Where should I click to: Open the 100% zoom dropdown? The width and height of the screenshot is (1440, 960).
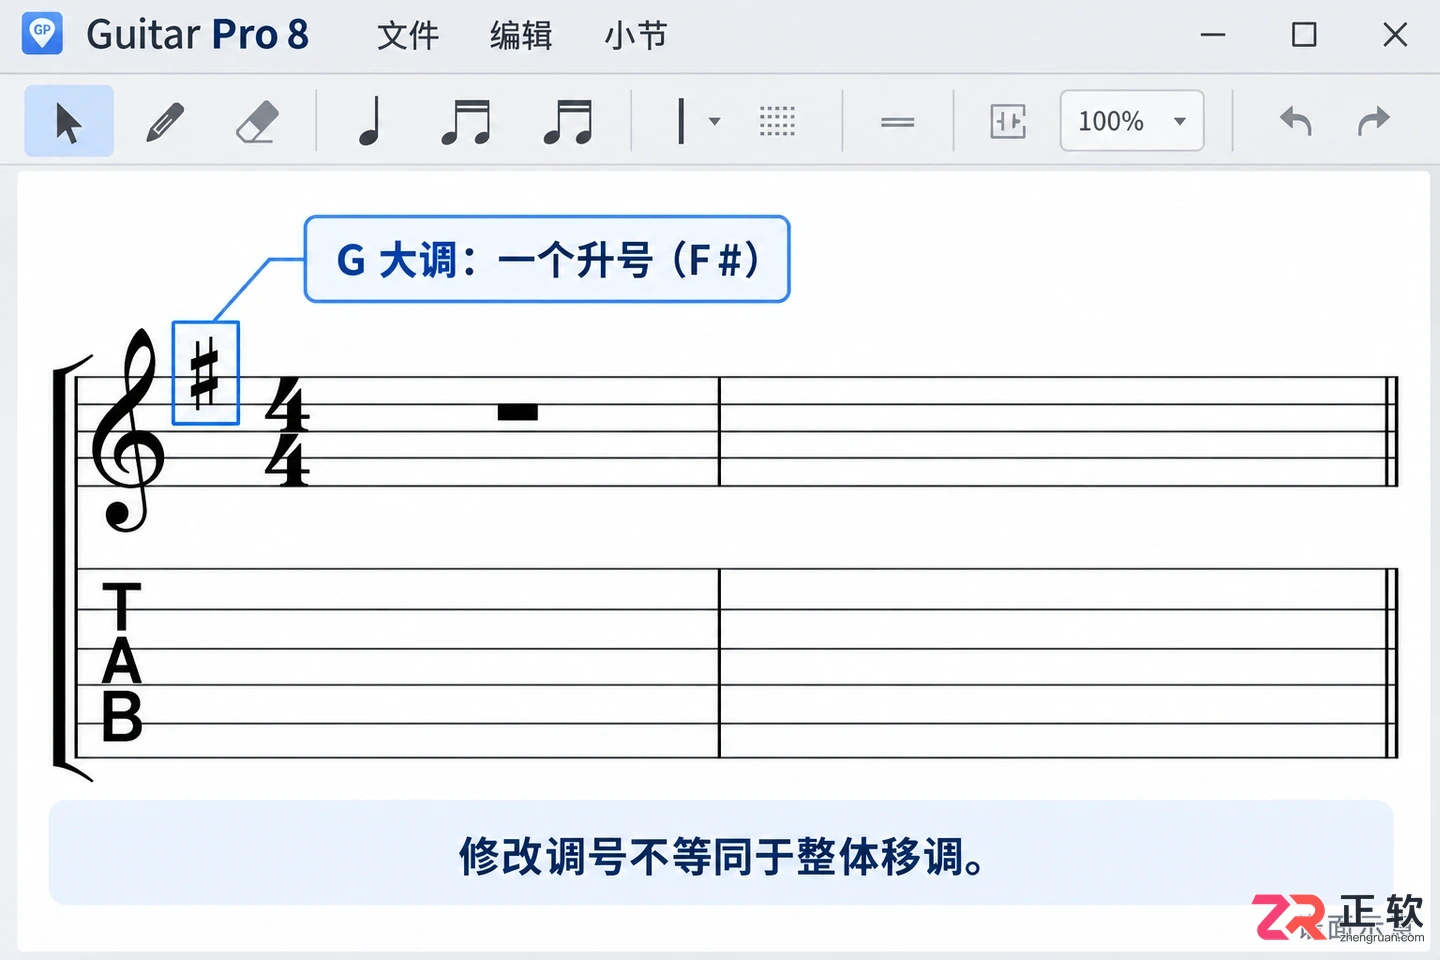pos(1132,121)
